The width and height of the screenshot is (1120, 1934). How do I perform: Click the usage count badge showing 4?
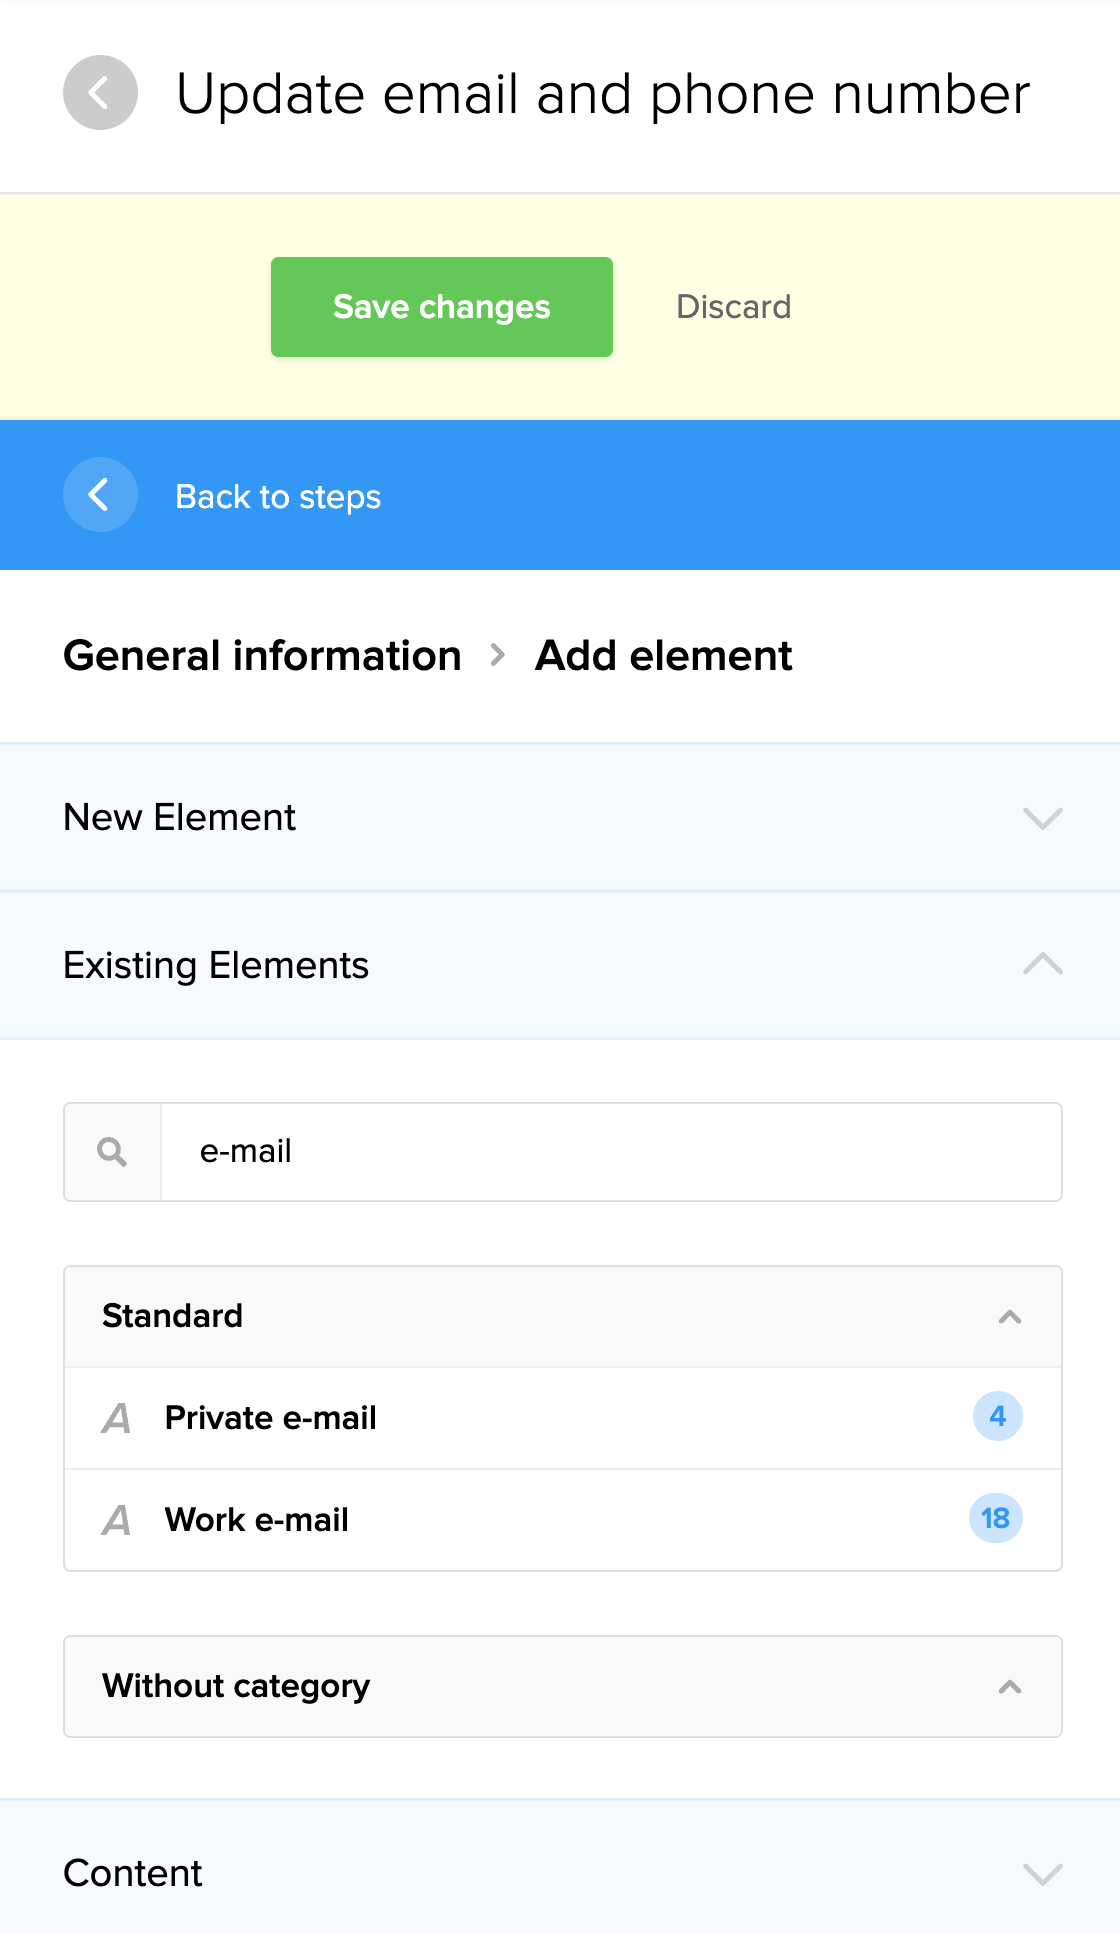click(997, 1417)
